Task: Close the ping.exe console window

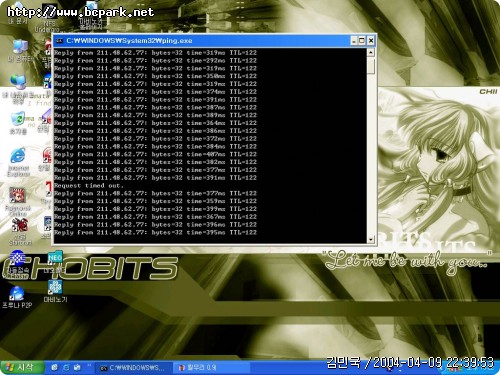Action: point(371,41)
